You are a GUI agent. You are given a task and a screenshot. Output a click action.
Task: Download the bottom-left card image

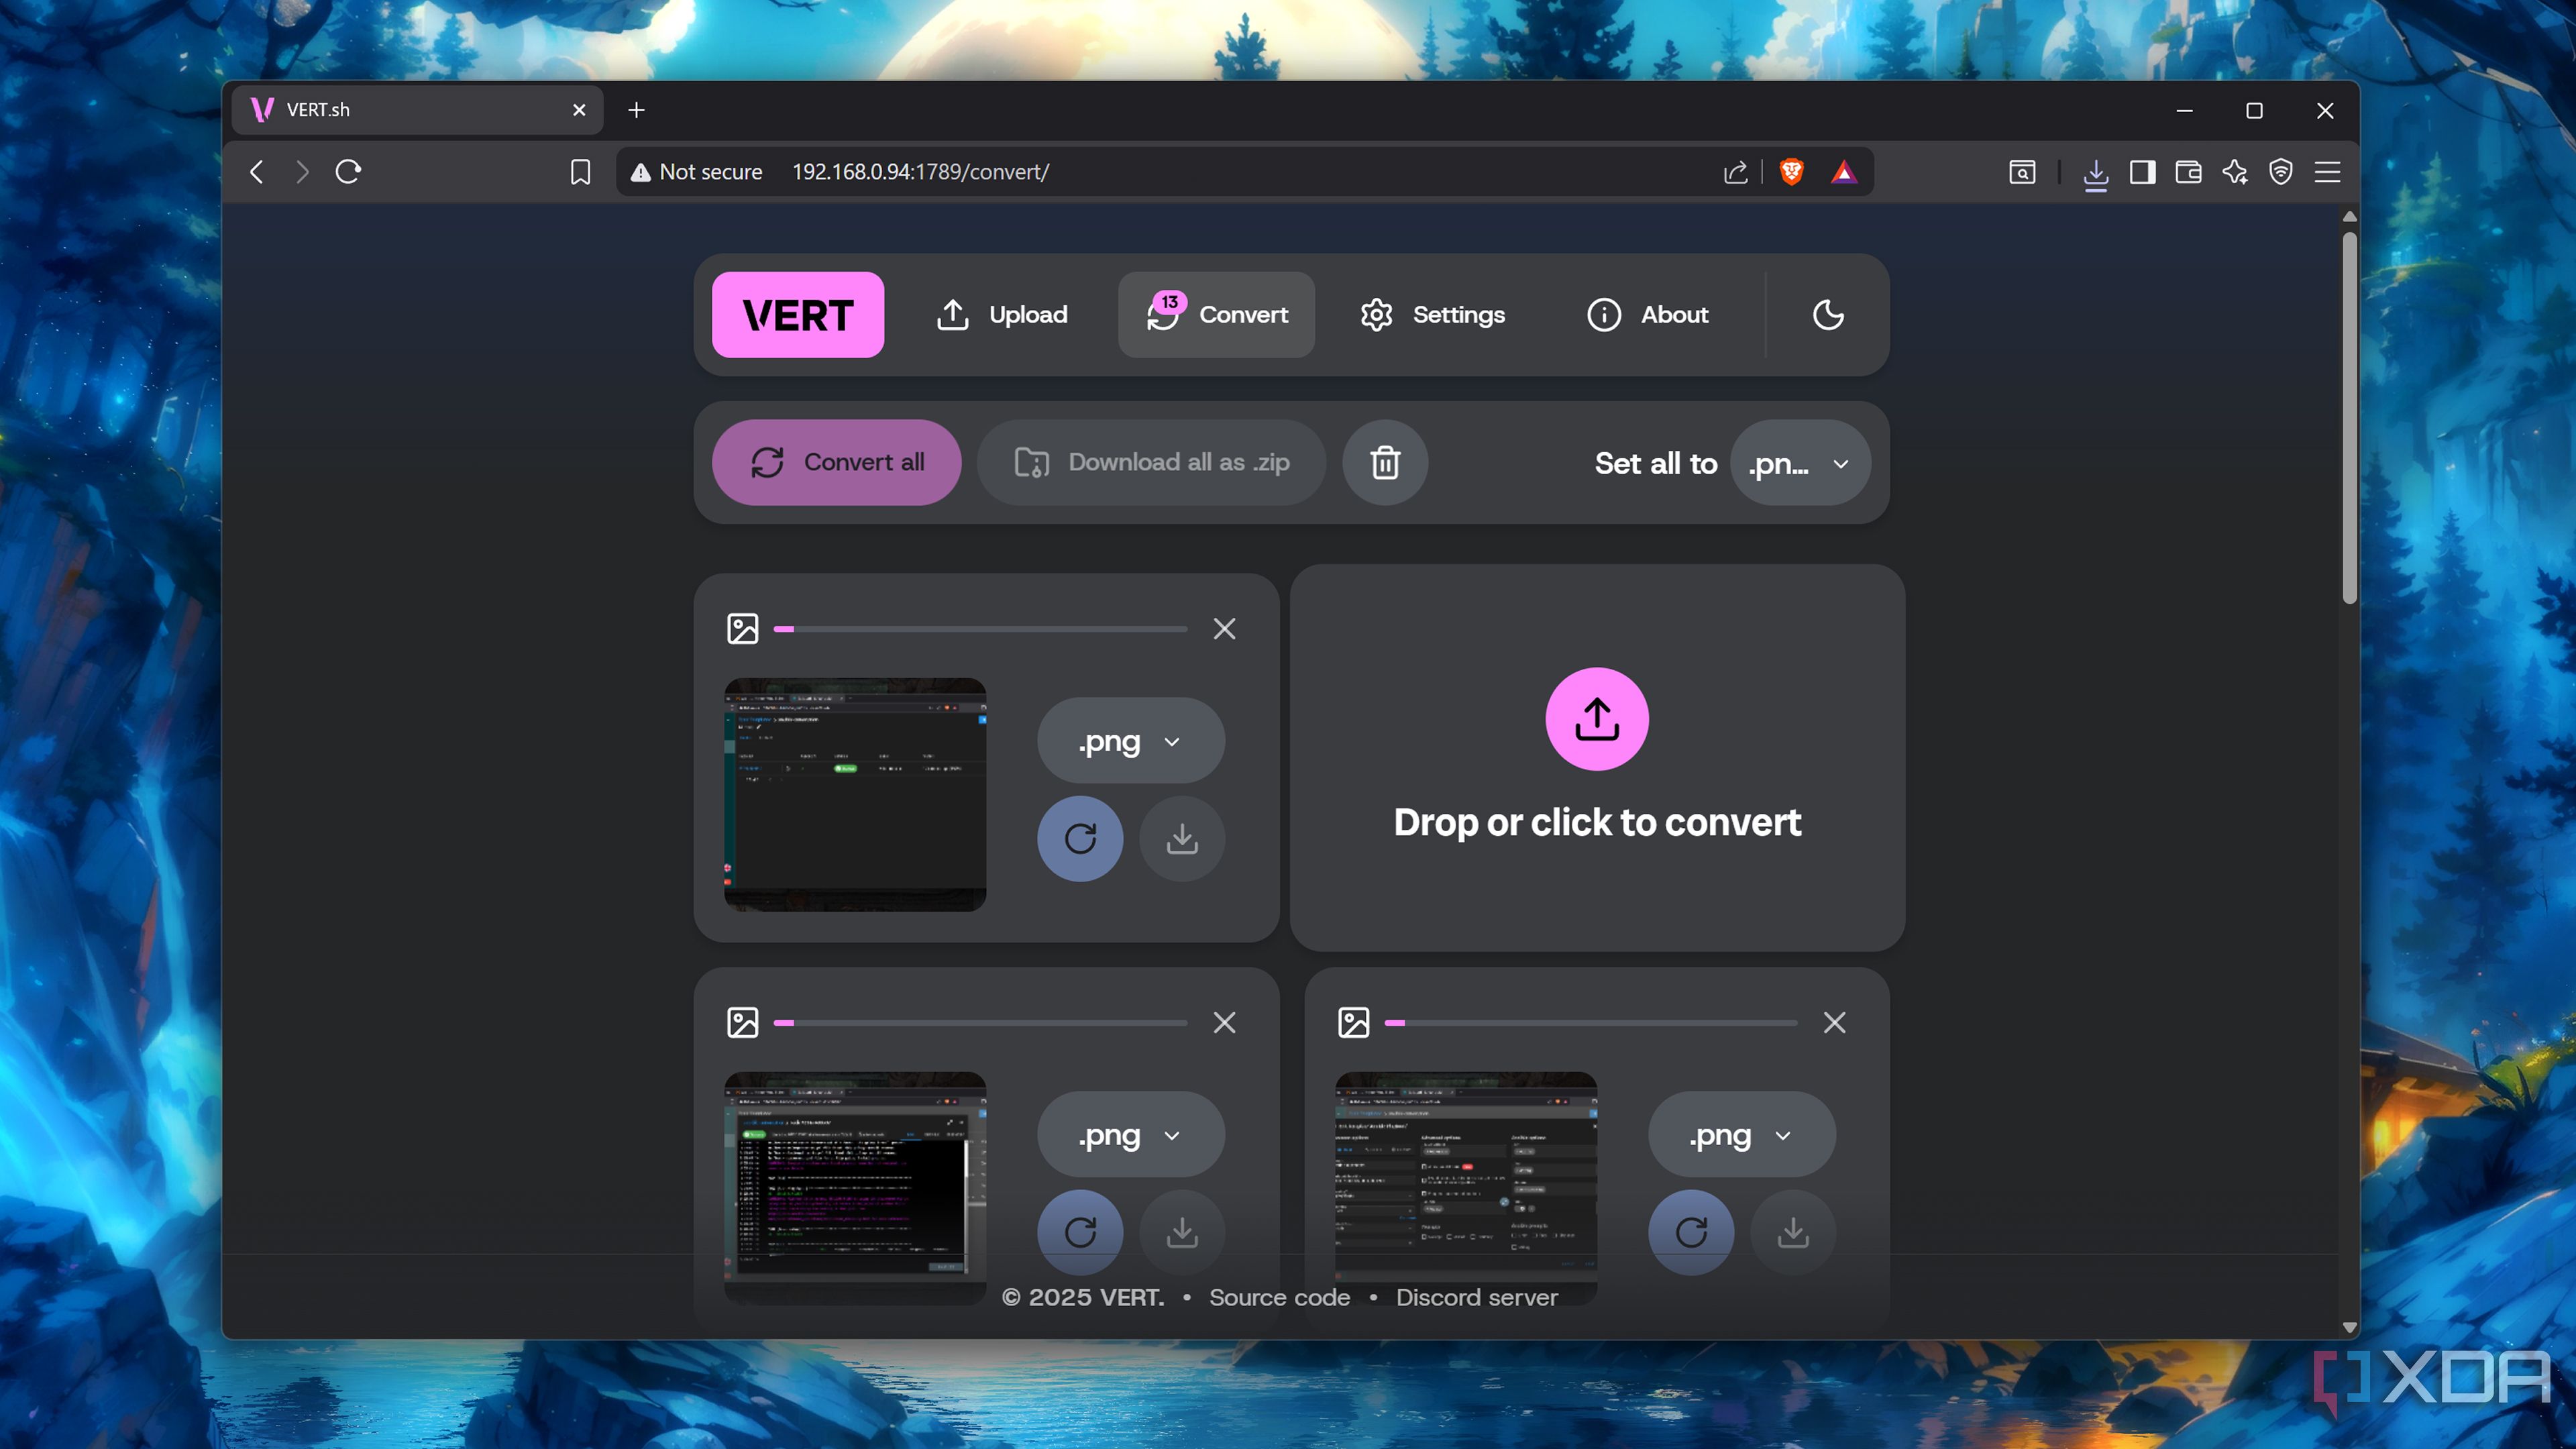1182,1232
